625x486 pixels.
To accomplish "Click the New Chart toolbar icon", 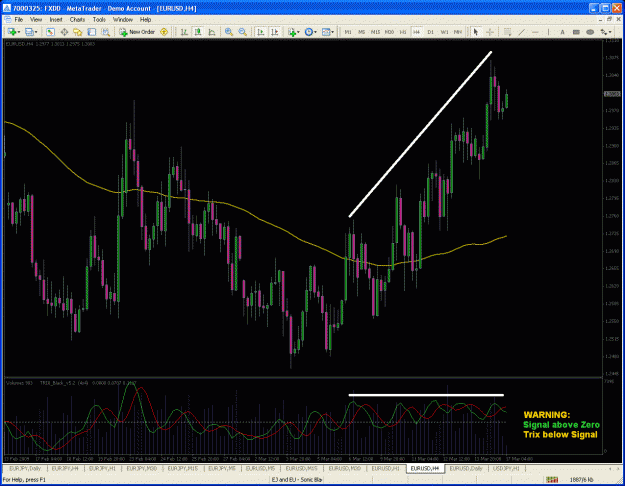I will [x=12, y=32].
